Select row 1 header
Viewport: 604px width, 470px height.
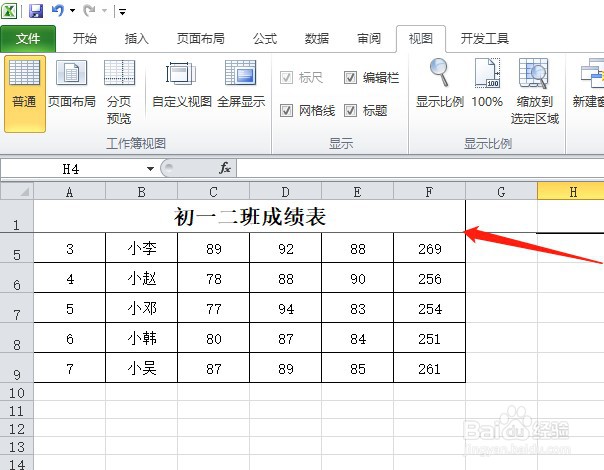coord(17,216)
